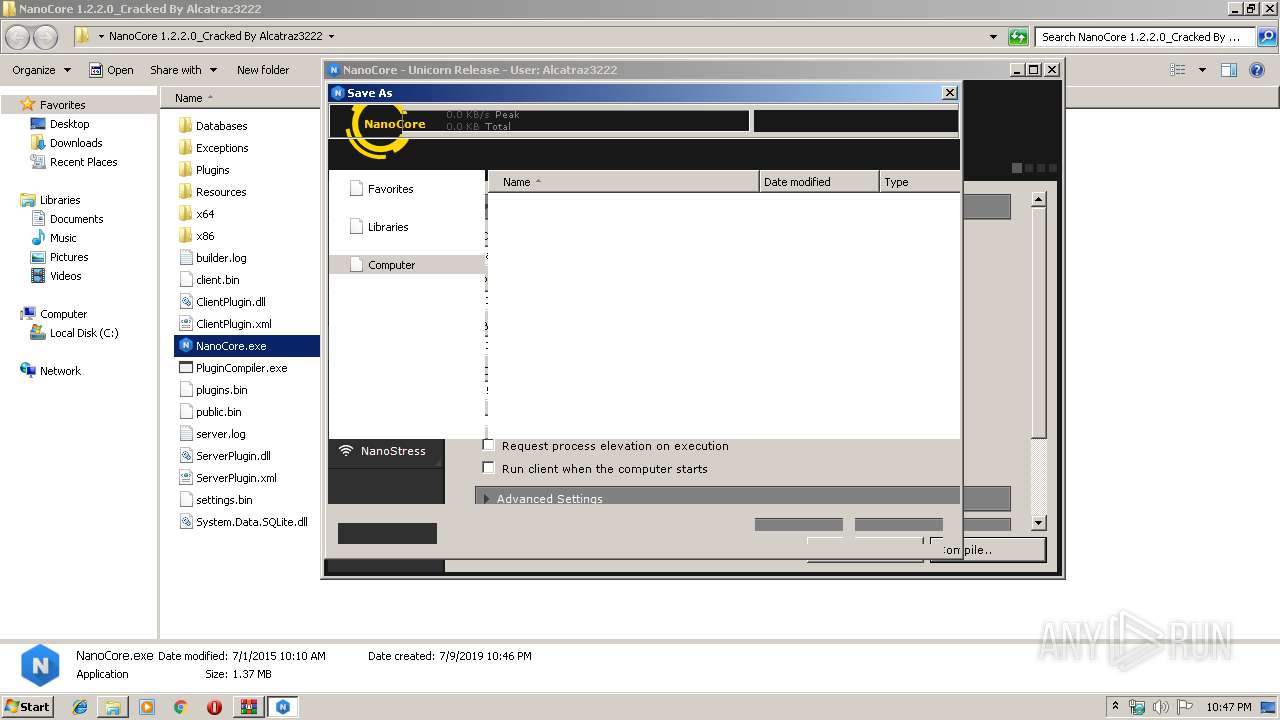This screenshot has height=720, width=1280.
Task: Switch to NanoCore taskbar button
Action: 283,707
